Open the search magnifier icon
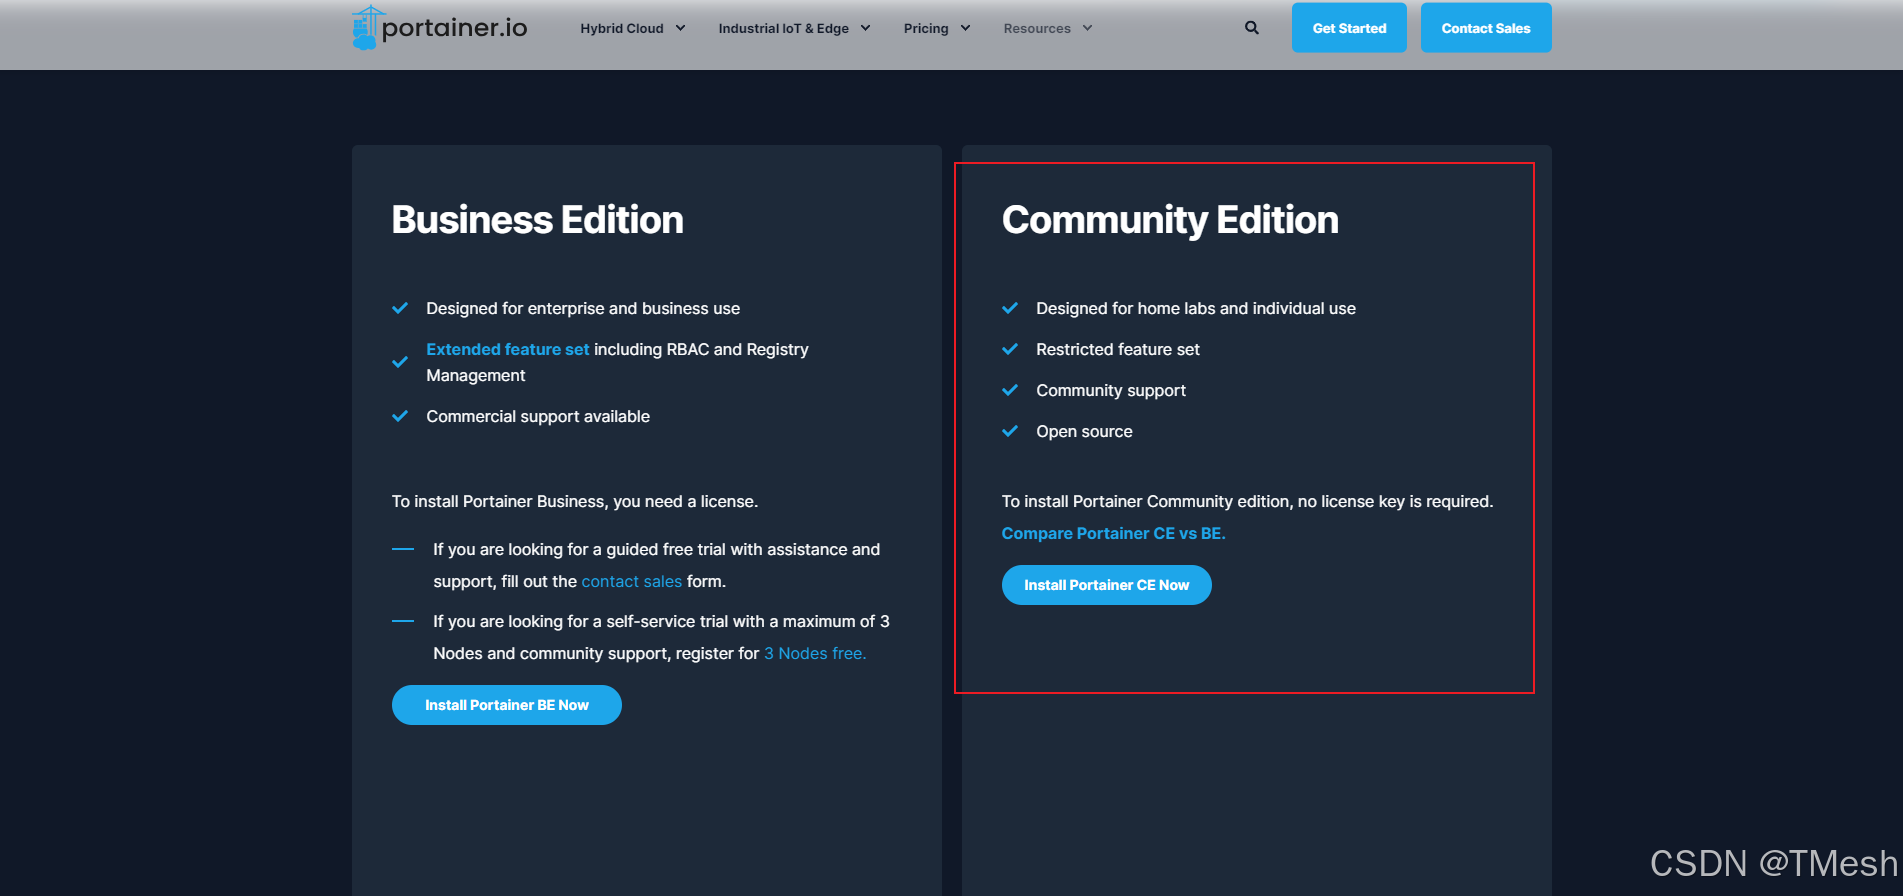 click(1251, 28)
